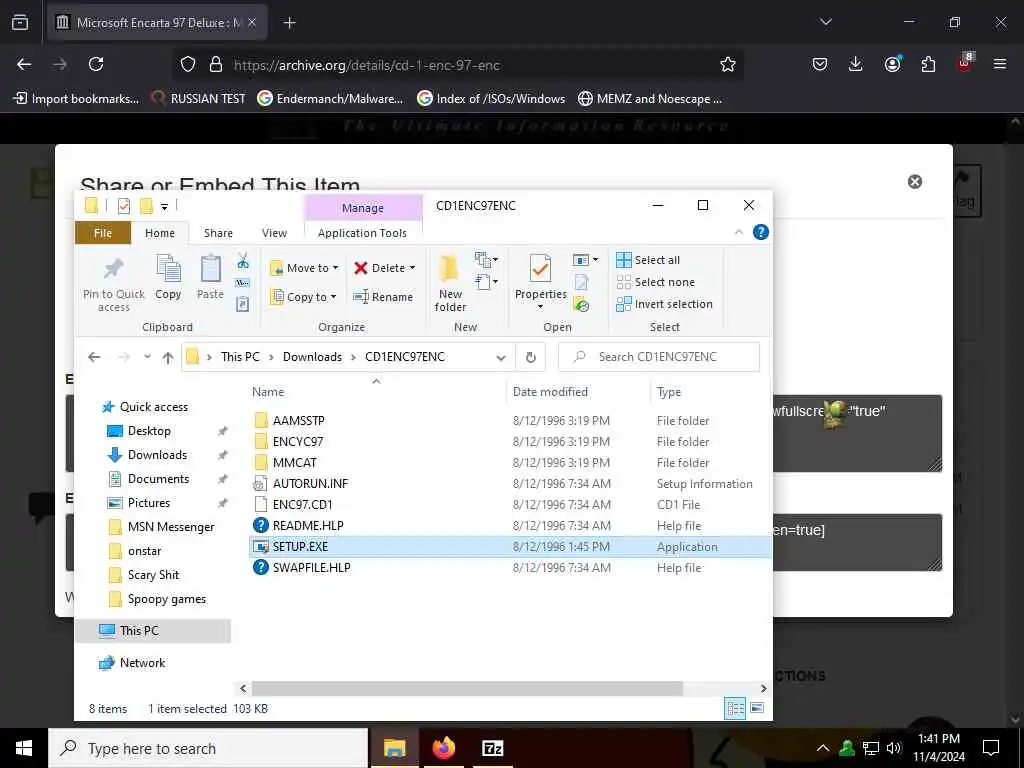
Task: Open Firefox from the taskbar
Action: (x=444, y=748)
